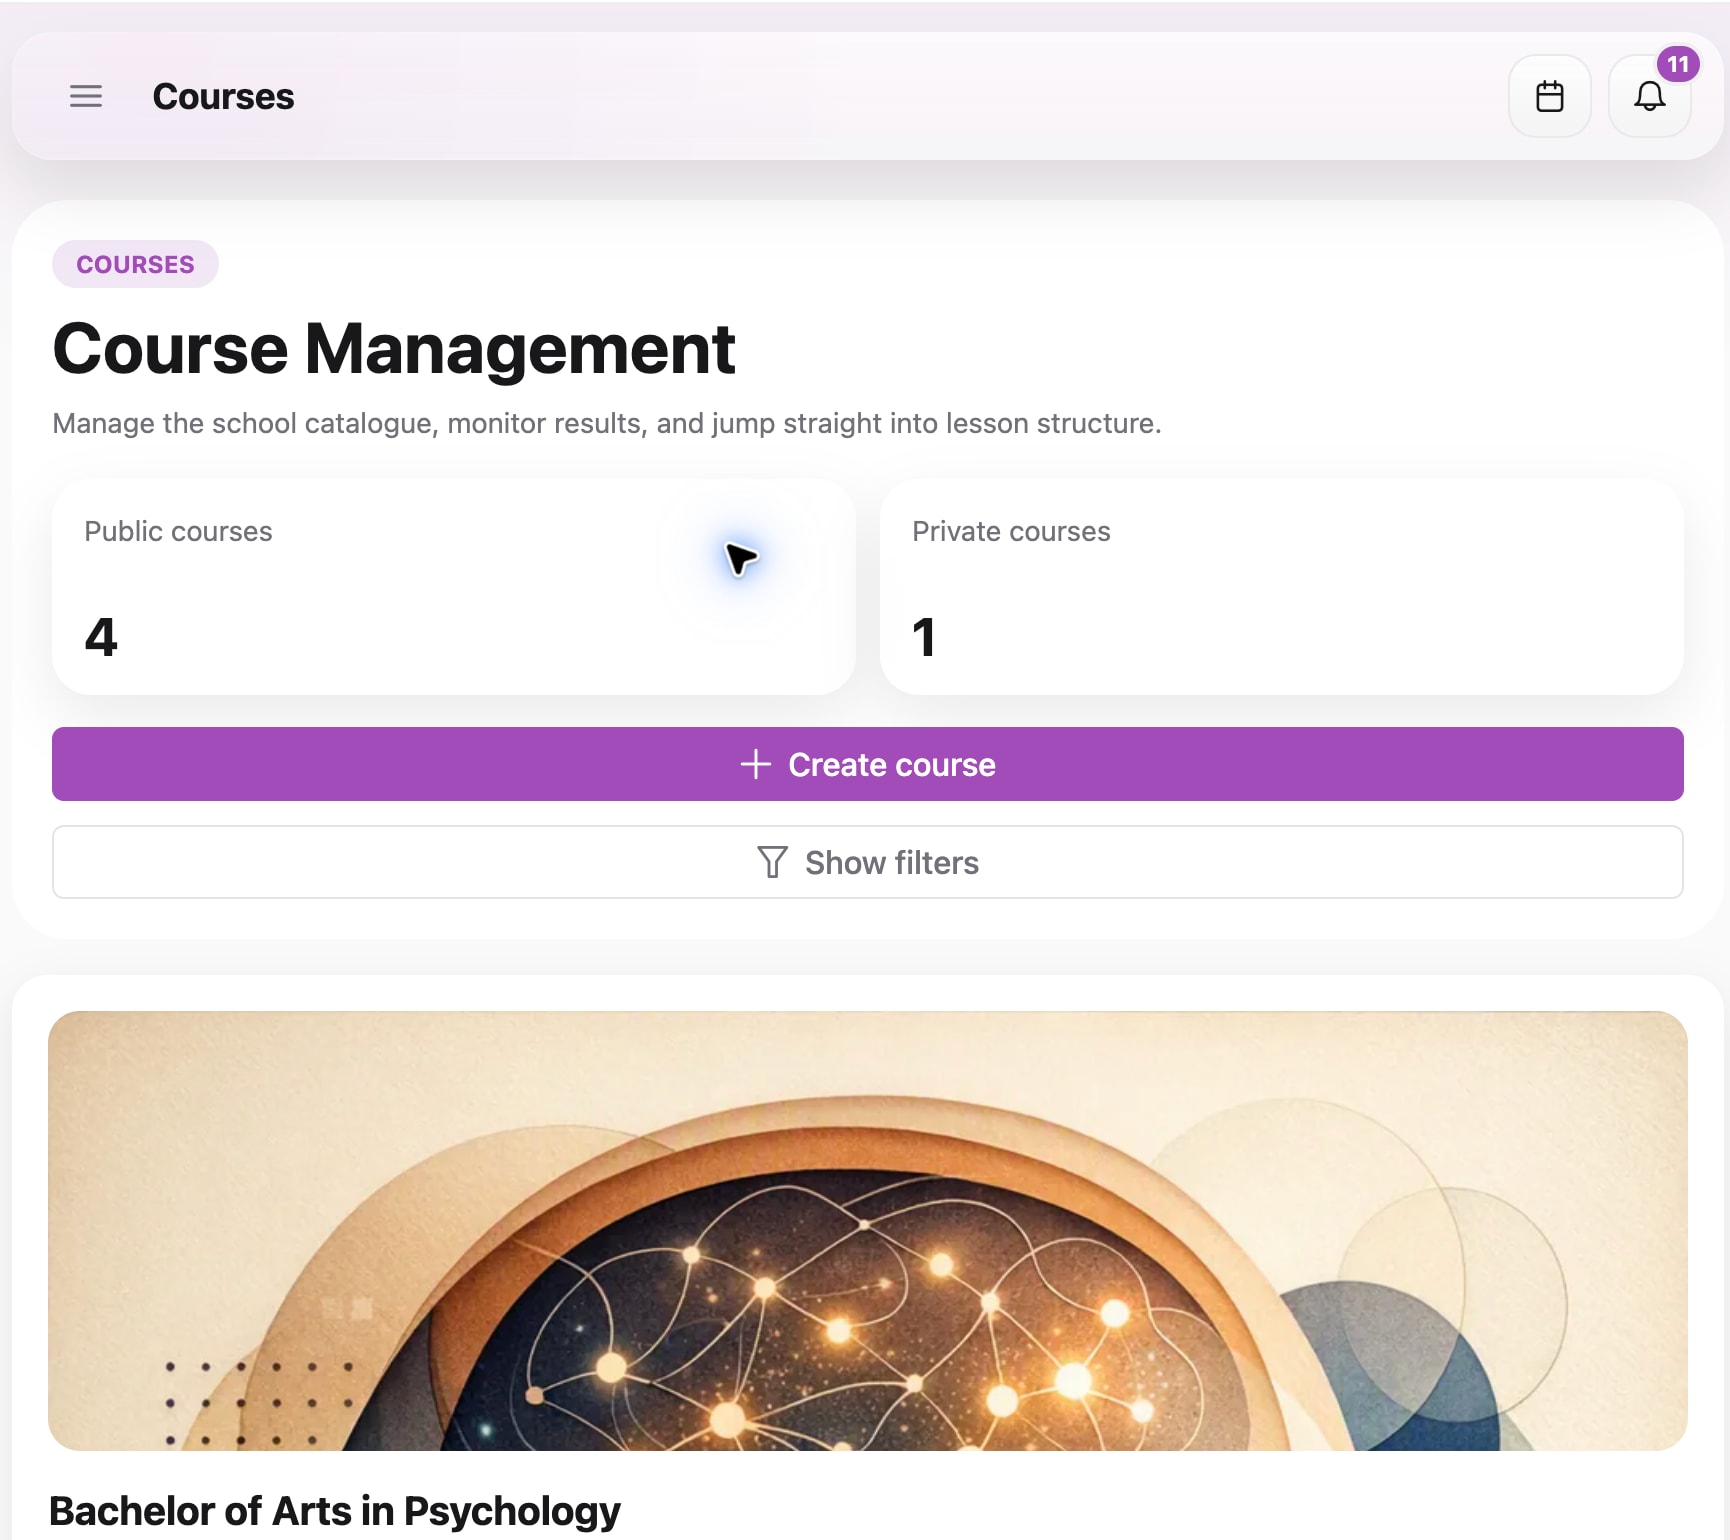
Task: Open the hamburger navigation menu
Action: click(x=86, y=96)
